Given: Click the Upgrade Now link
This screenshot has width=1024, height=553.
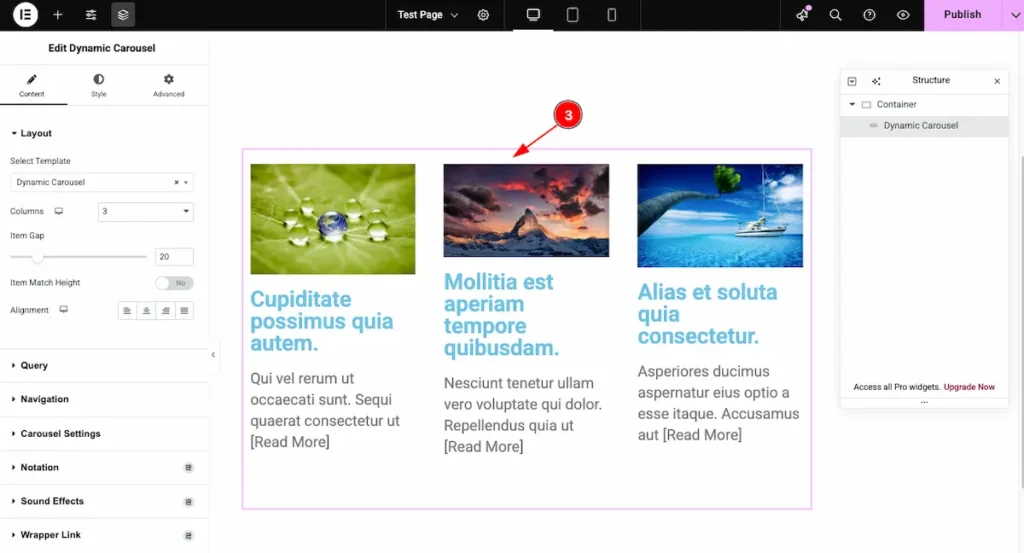Looking at the screenshot, I should pos(969,387).
